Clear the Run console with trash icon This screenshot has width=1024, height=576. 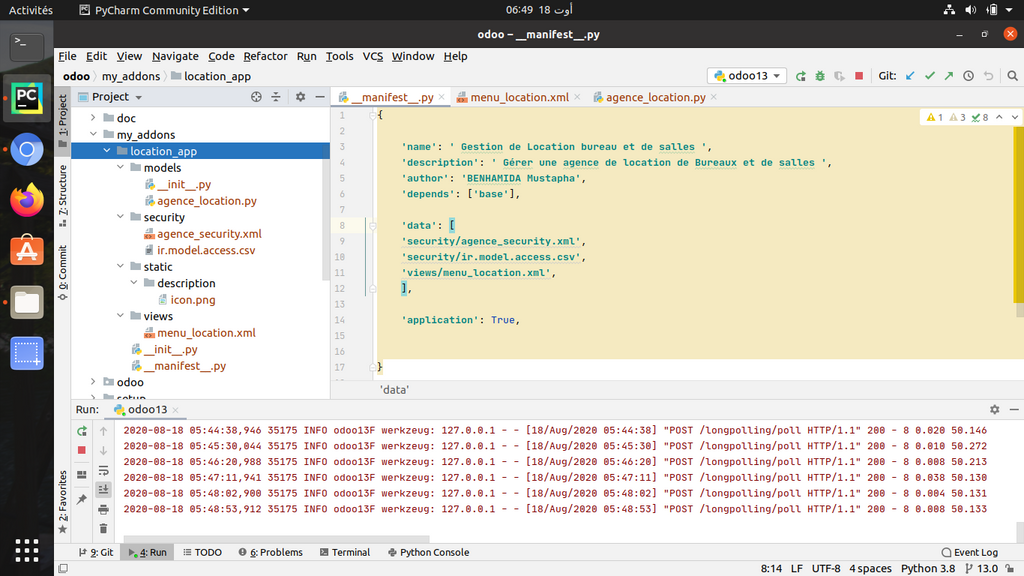coord(103,526)
